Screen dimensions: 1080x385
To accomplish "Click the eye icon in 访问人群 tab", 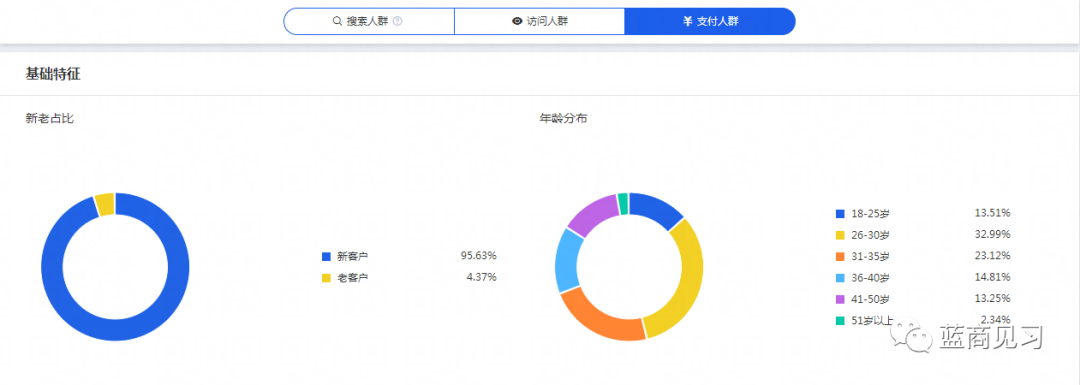I will pos(517,21).
